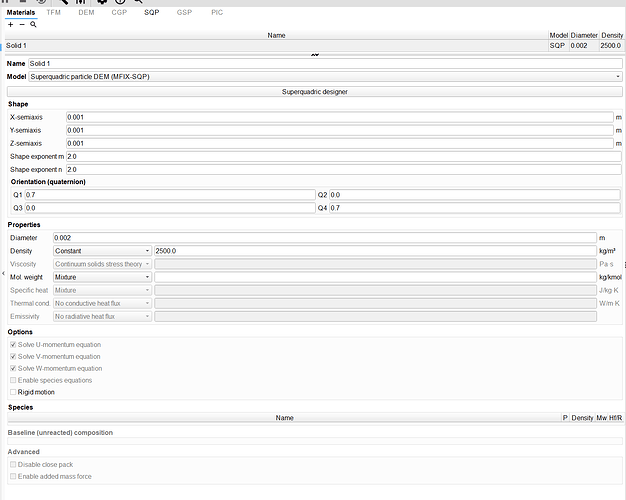The height and width of the screenshot is (500, 626).
Task: Click the Name input field
Action: (325, 63)
